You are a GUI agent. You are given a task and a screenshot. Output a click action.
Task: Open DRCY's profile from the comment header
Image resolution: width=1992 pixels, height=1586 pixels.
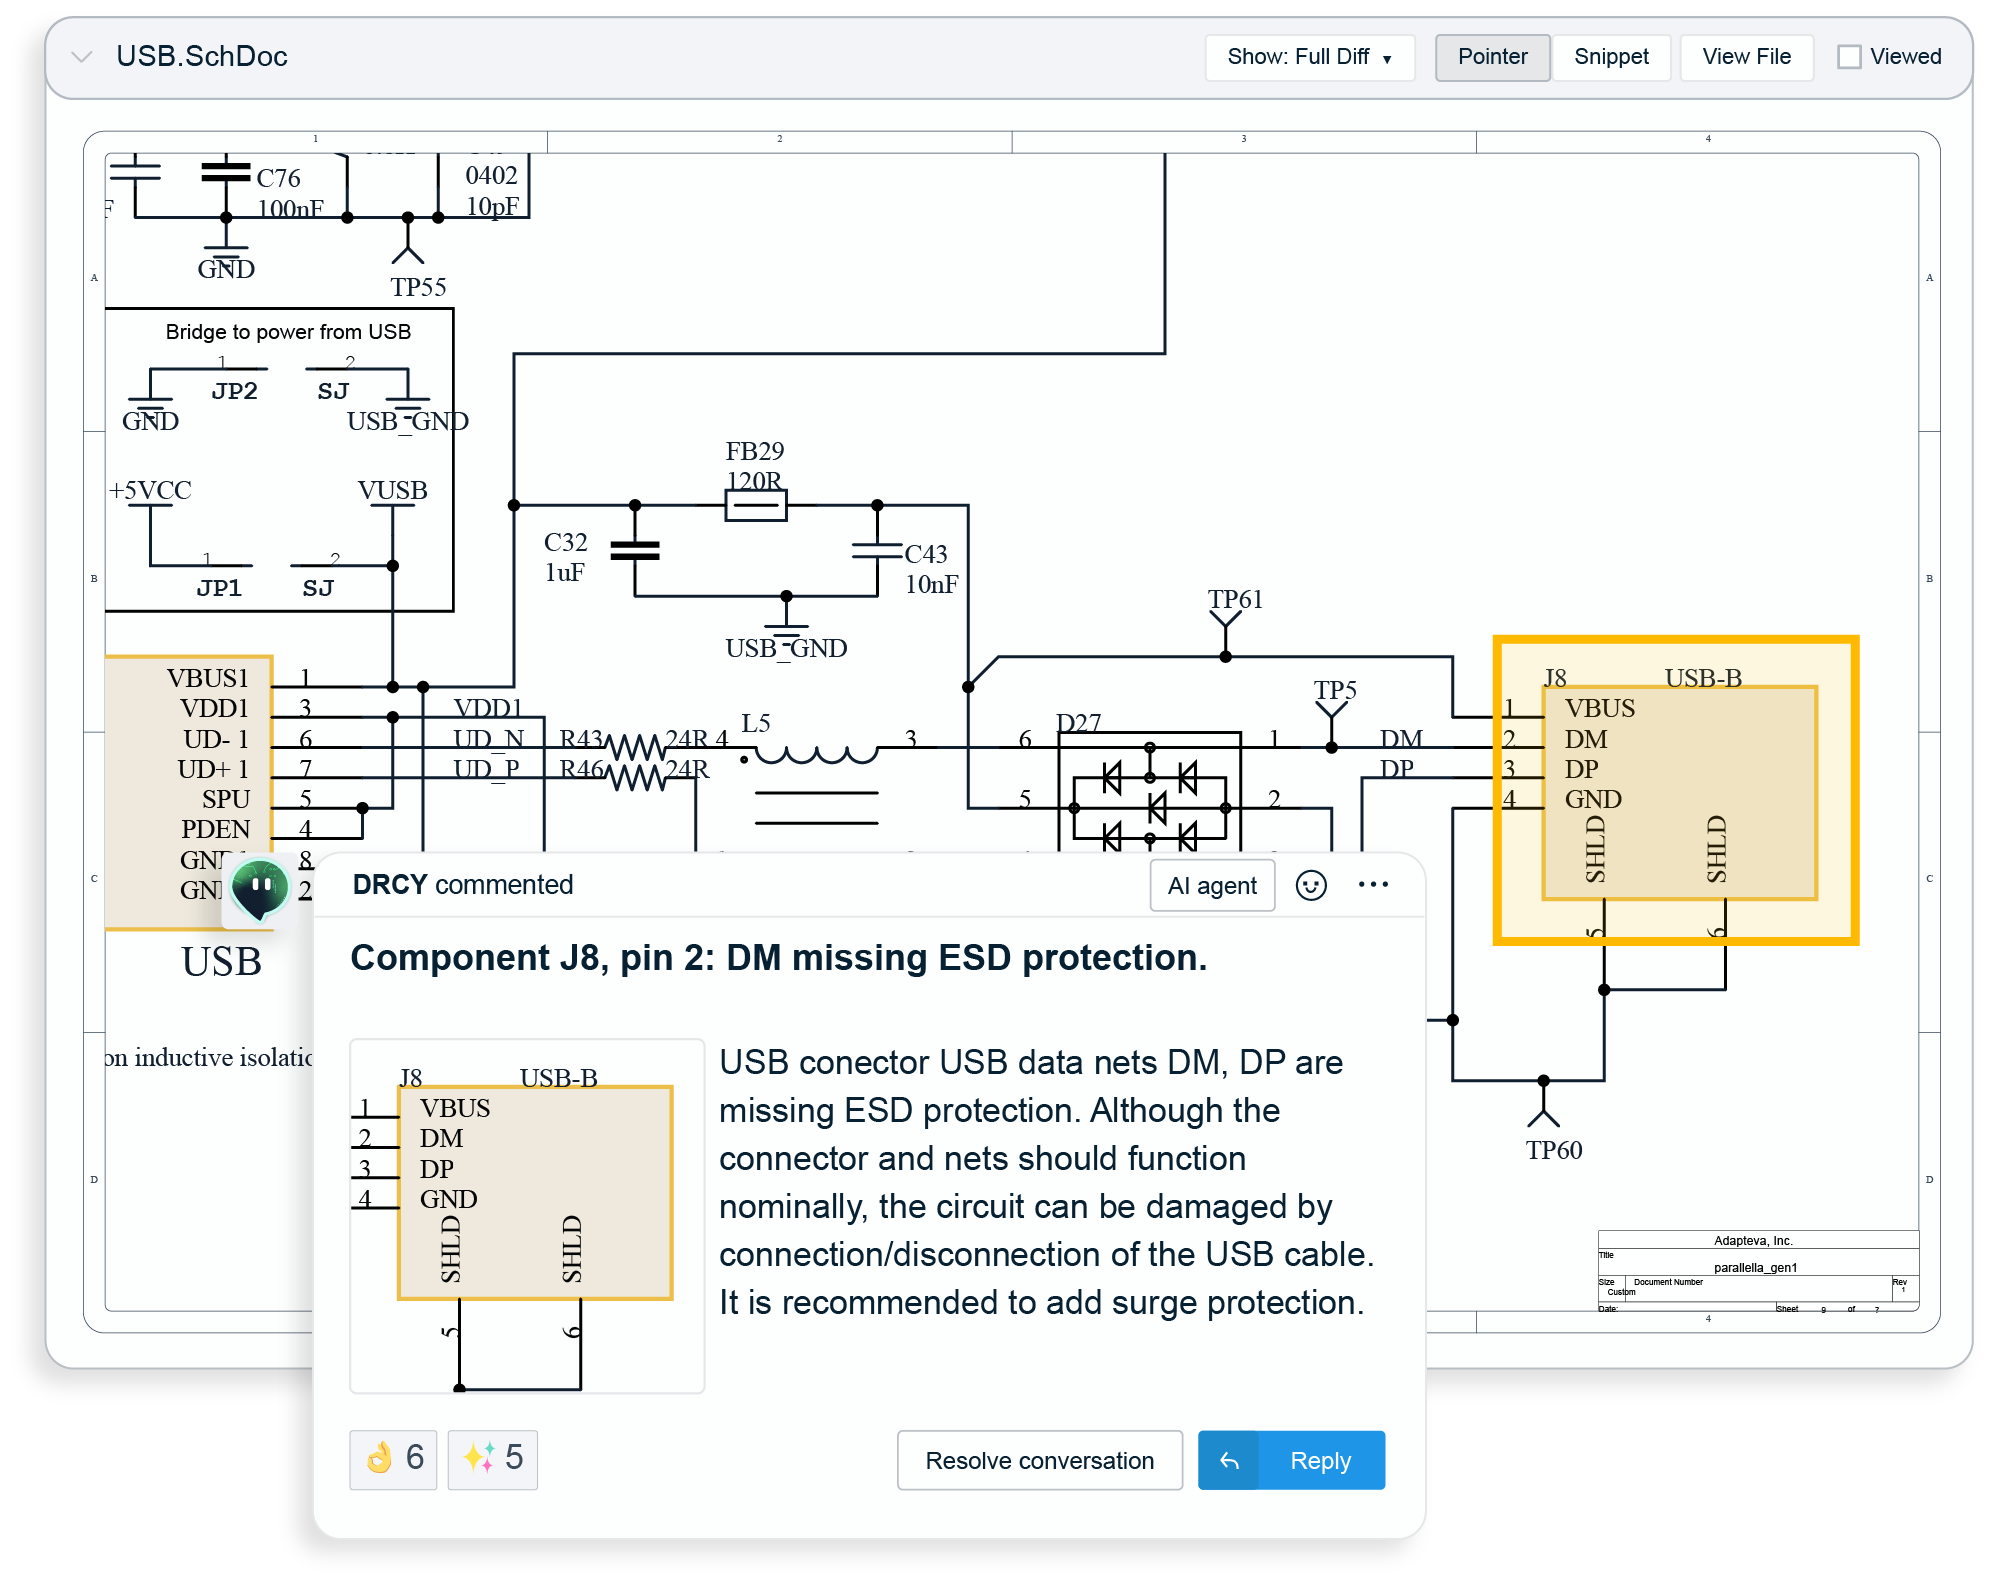[x=390, y=885]
